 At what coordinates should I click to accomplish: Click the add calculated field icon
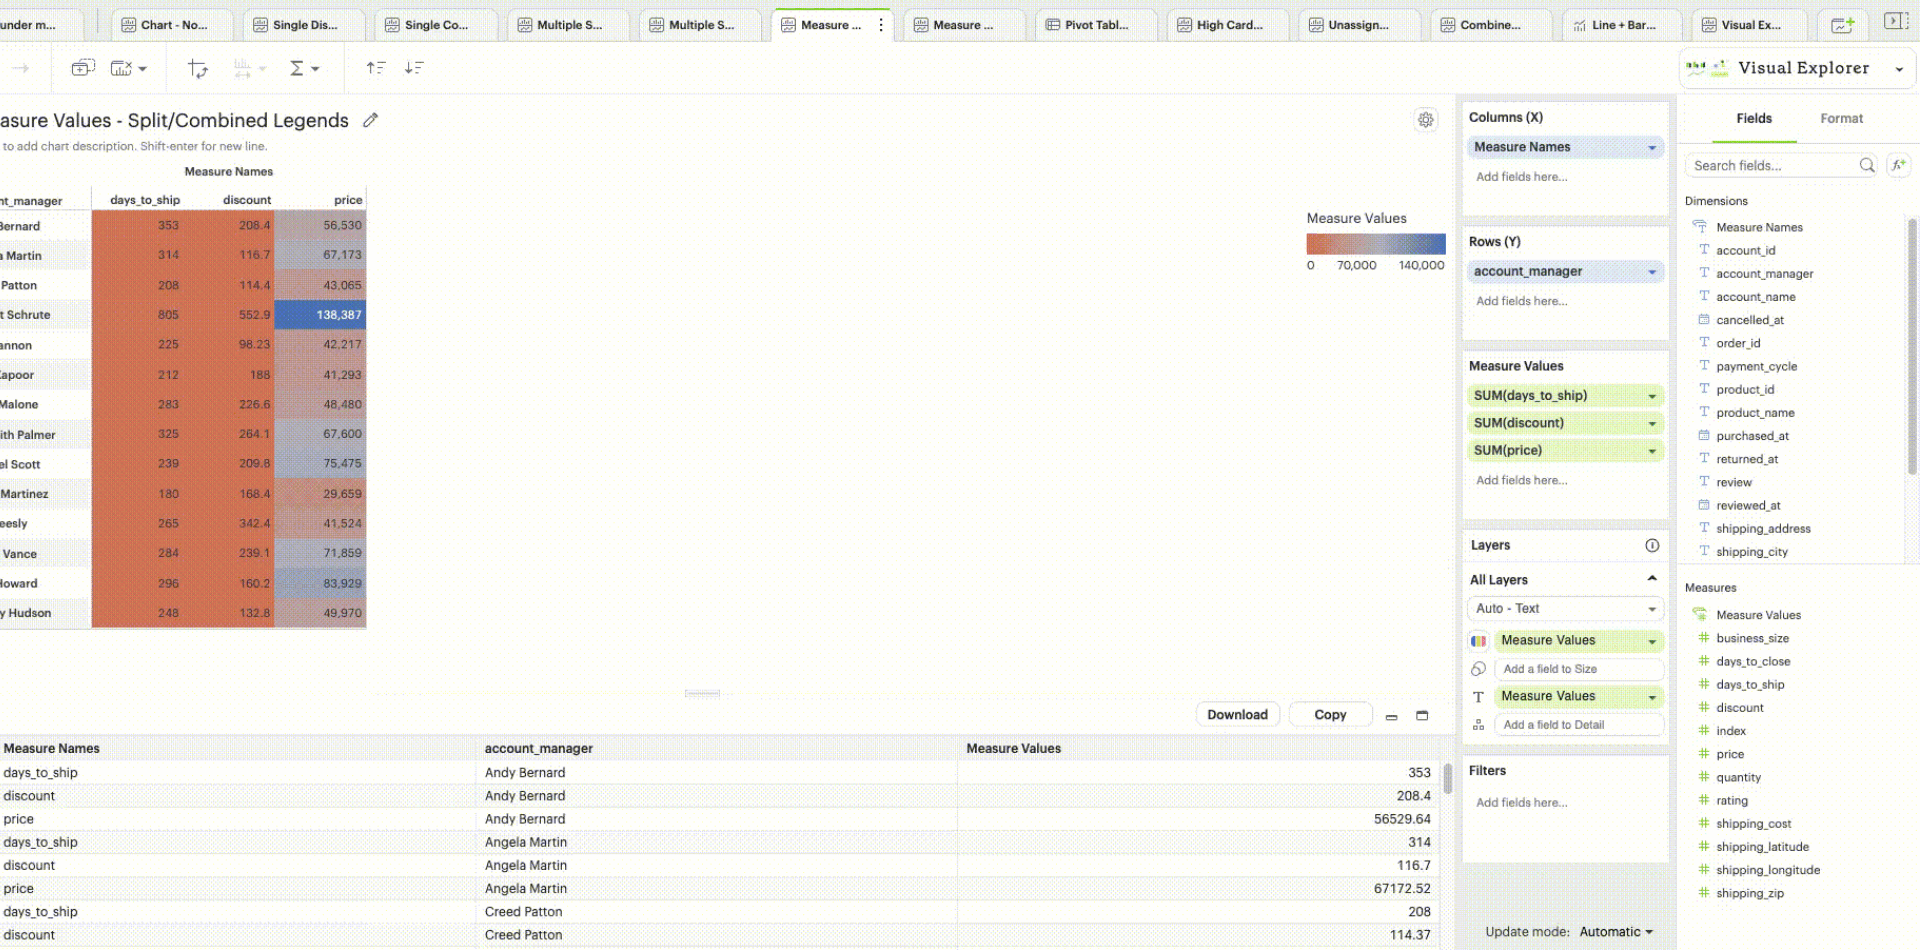pyautogui.click(x=1898, y=165)
